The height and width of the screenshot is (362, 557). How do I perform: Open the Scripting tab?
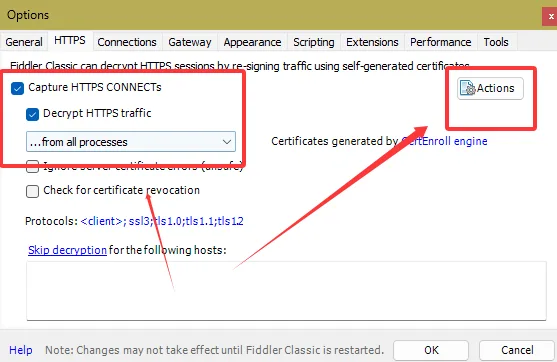[314, 42]
